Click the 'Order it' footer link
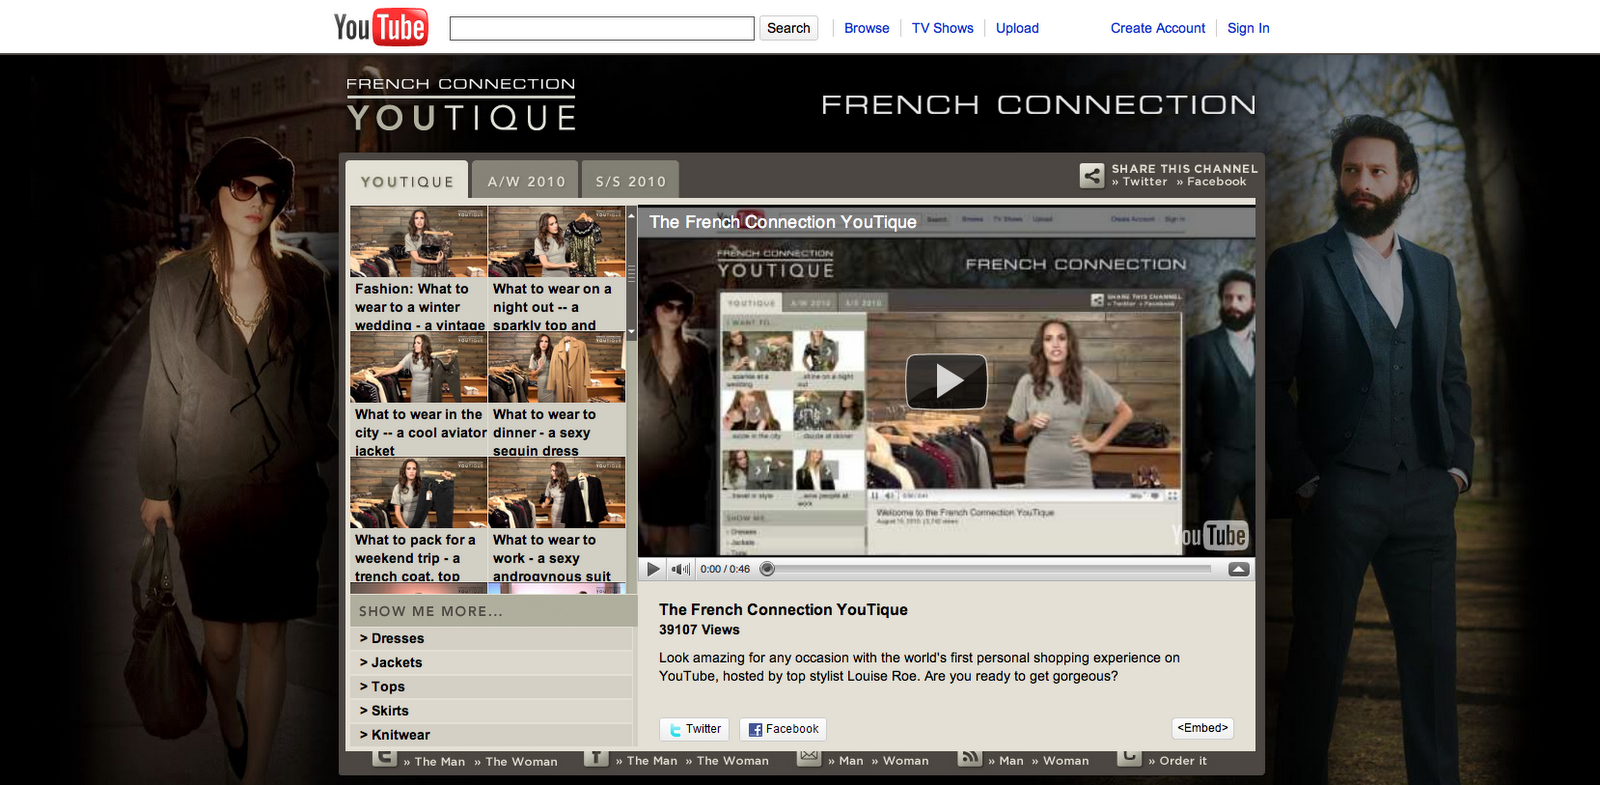1600x785 pixels. (x=1177, y=761)
